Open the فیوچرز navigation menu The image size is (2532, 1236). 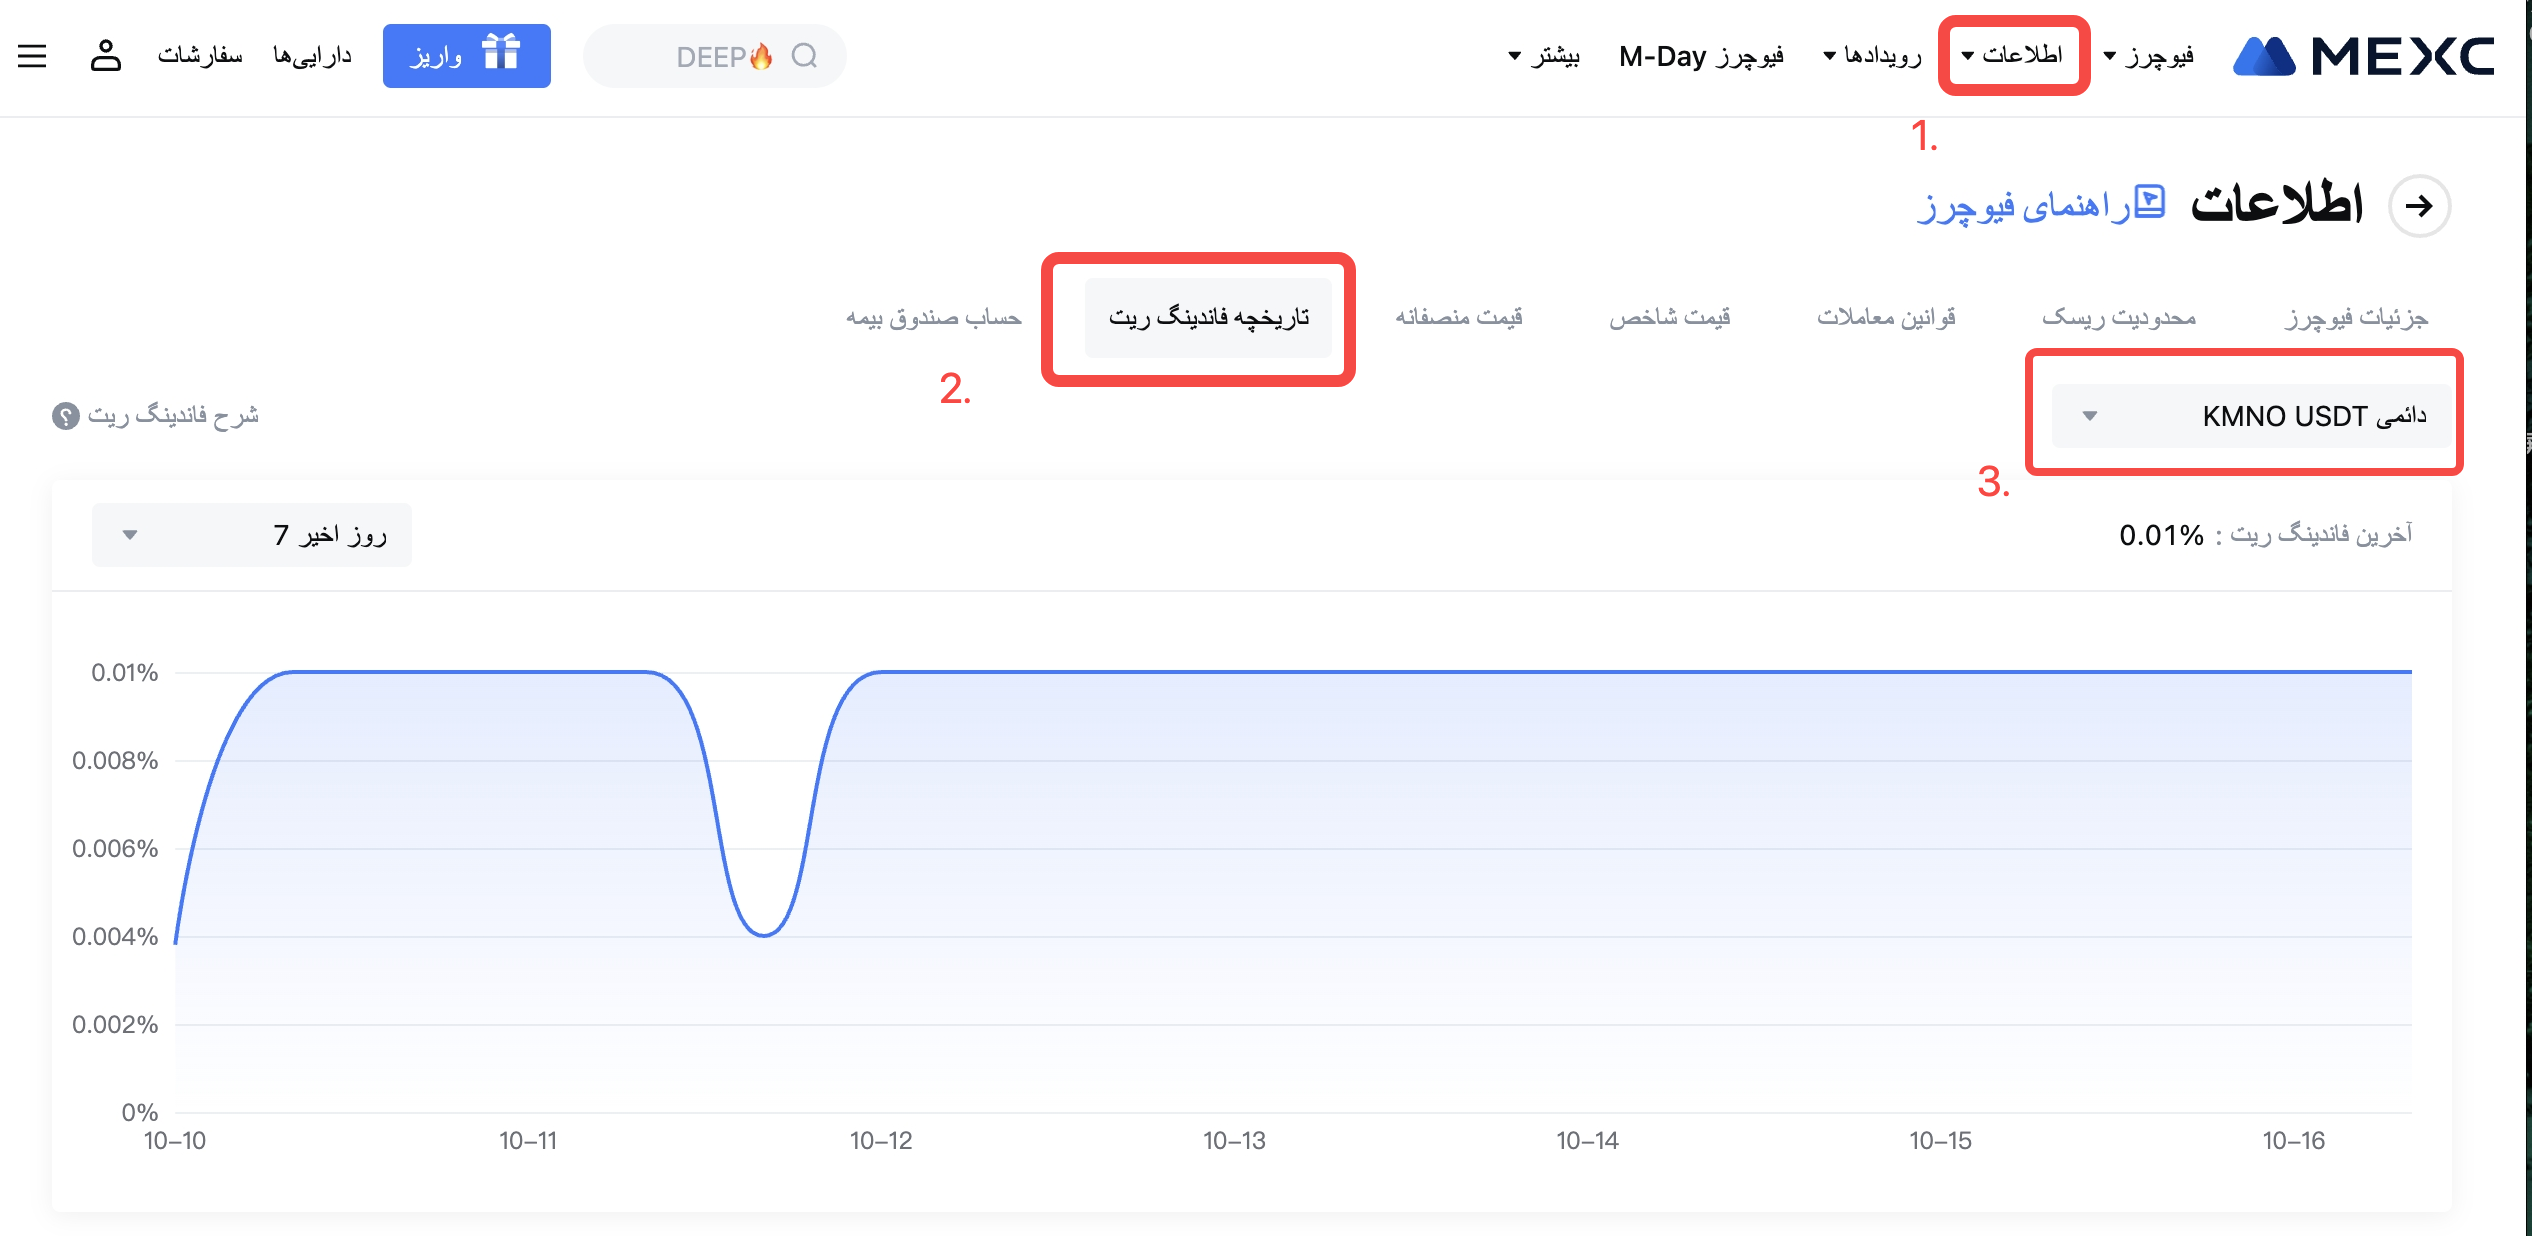[x=2149, y=56]
